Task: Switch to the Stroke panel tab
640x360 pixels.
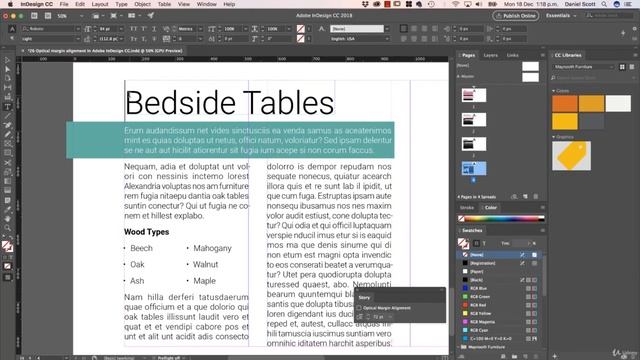Action: [x=467, y=208]
